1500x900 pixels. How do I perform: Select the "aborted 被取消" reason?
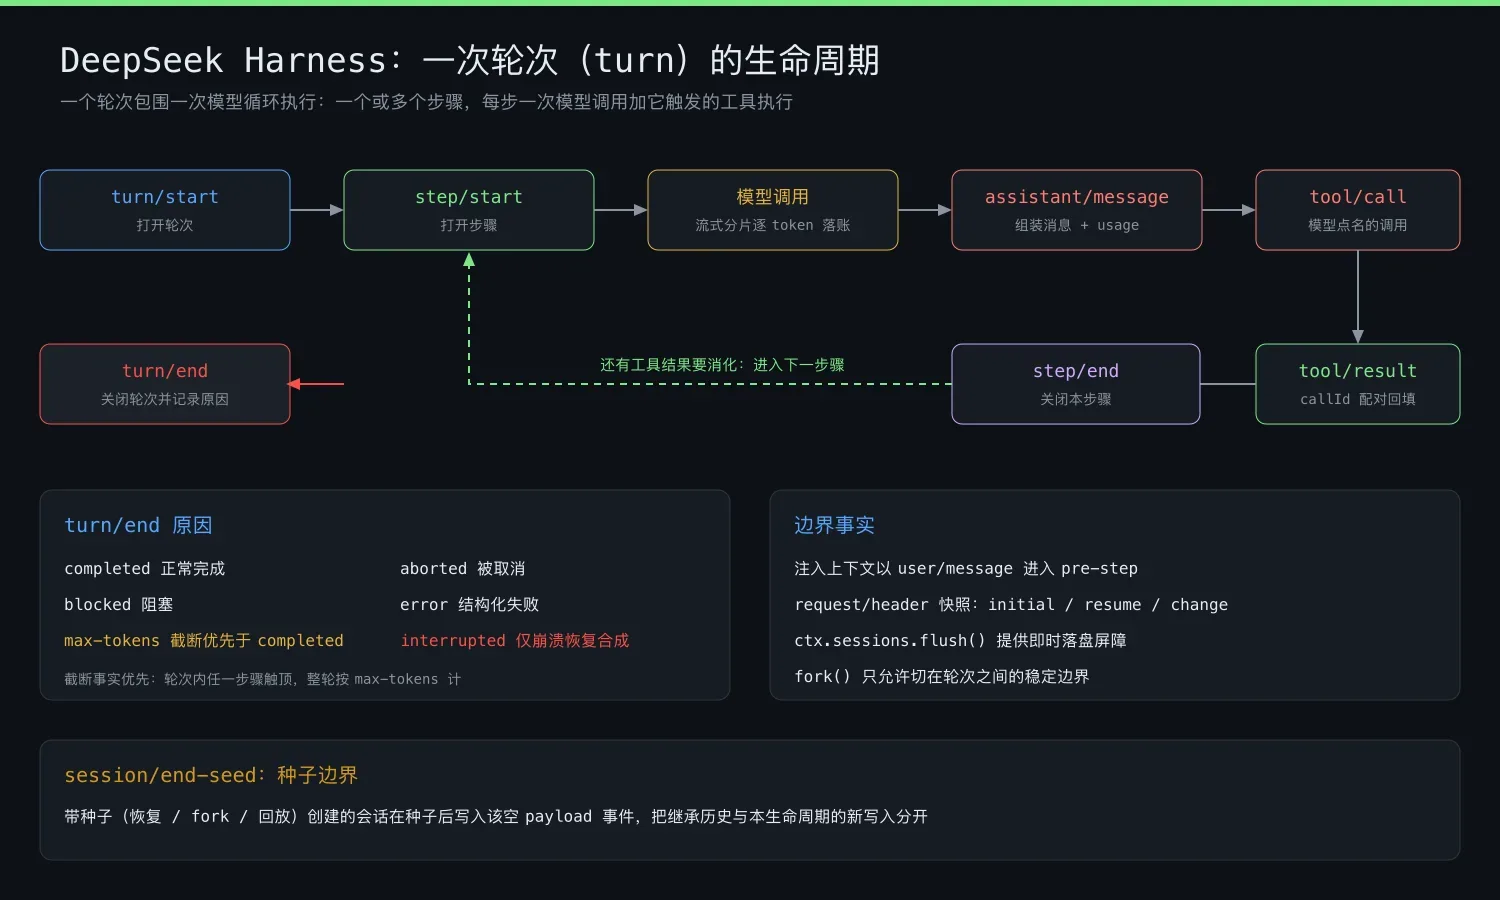point(463,568)
